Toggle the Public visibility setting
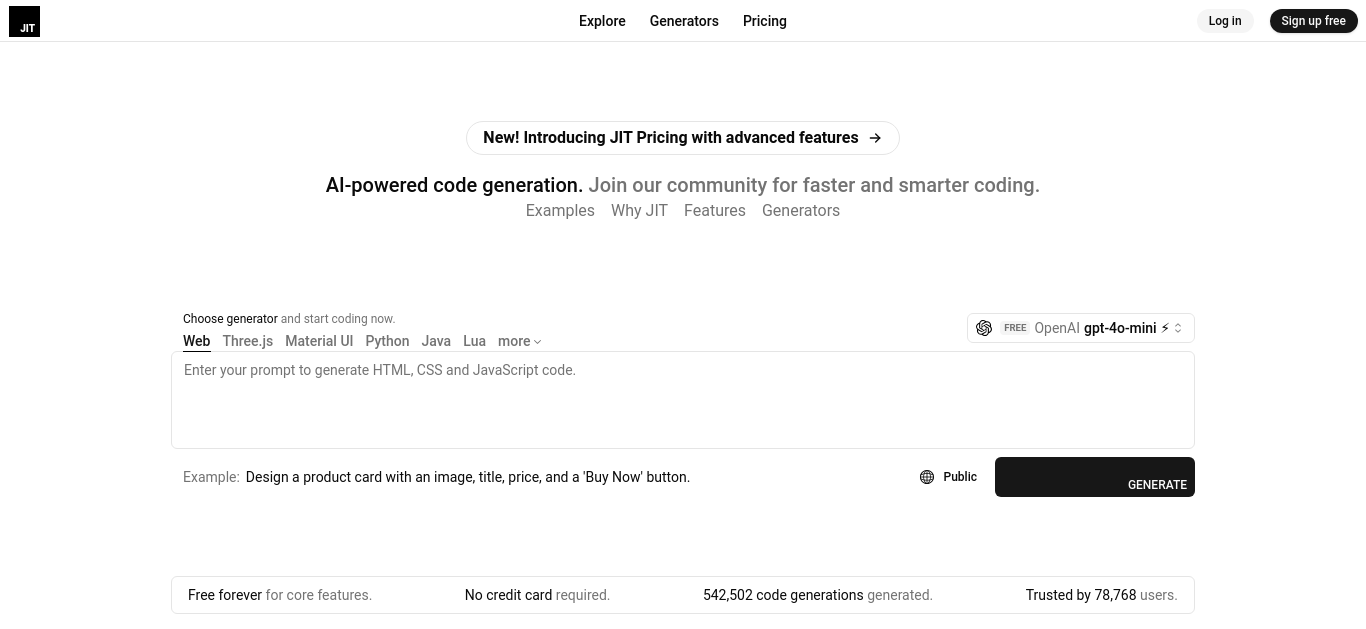Viewport: 1366px width, 629px height. click(x=948, y=477)
